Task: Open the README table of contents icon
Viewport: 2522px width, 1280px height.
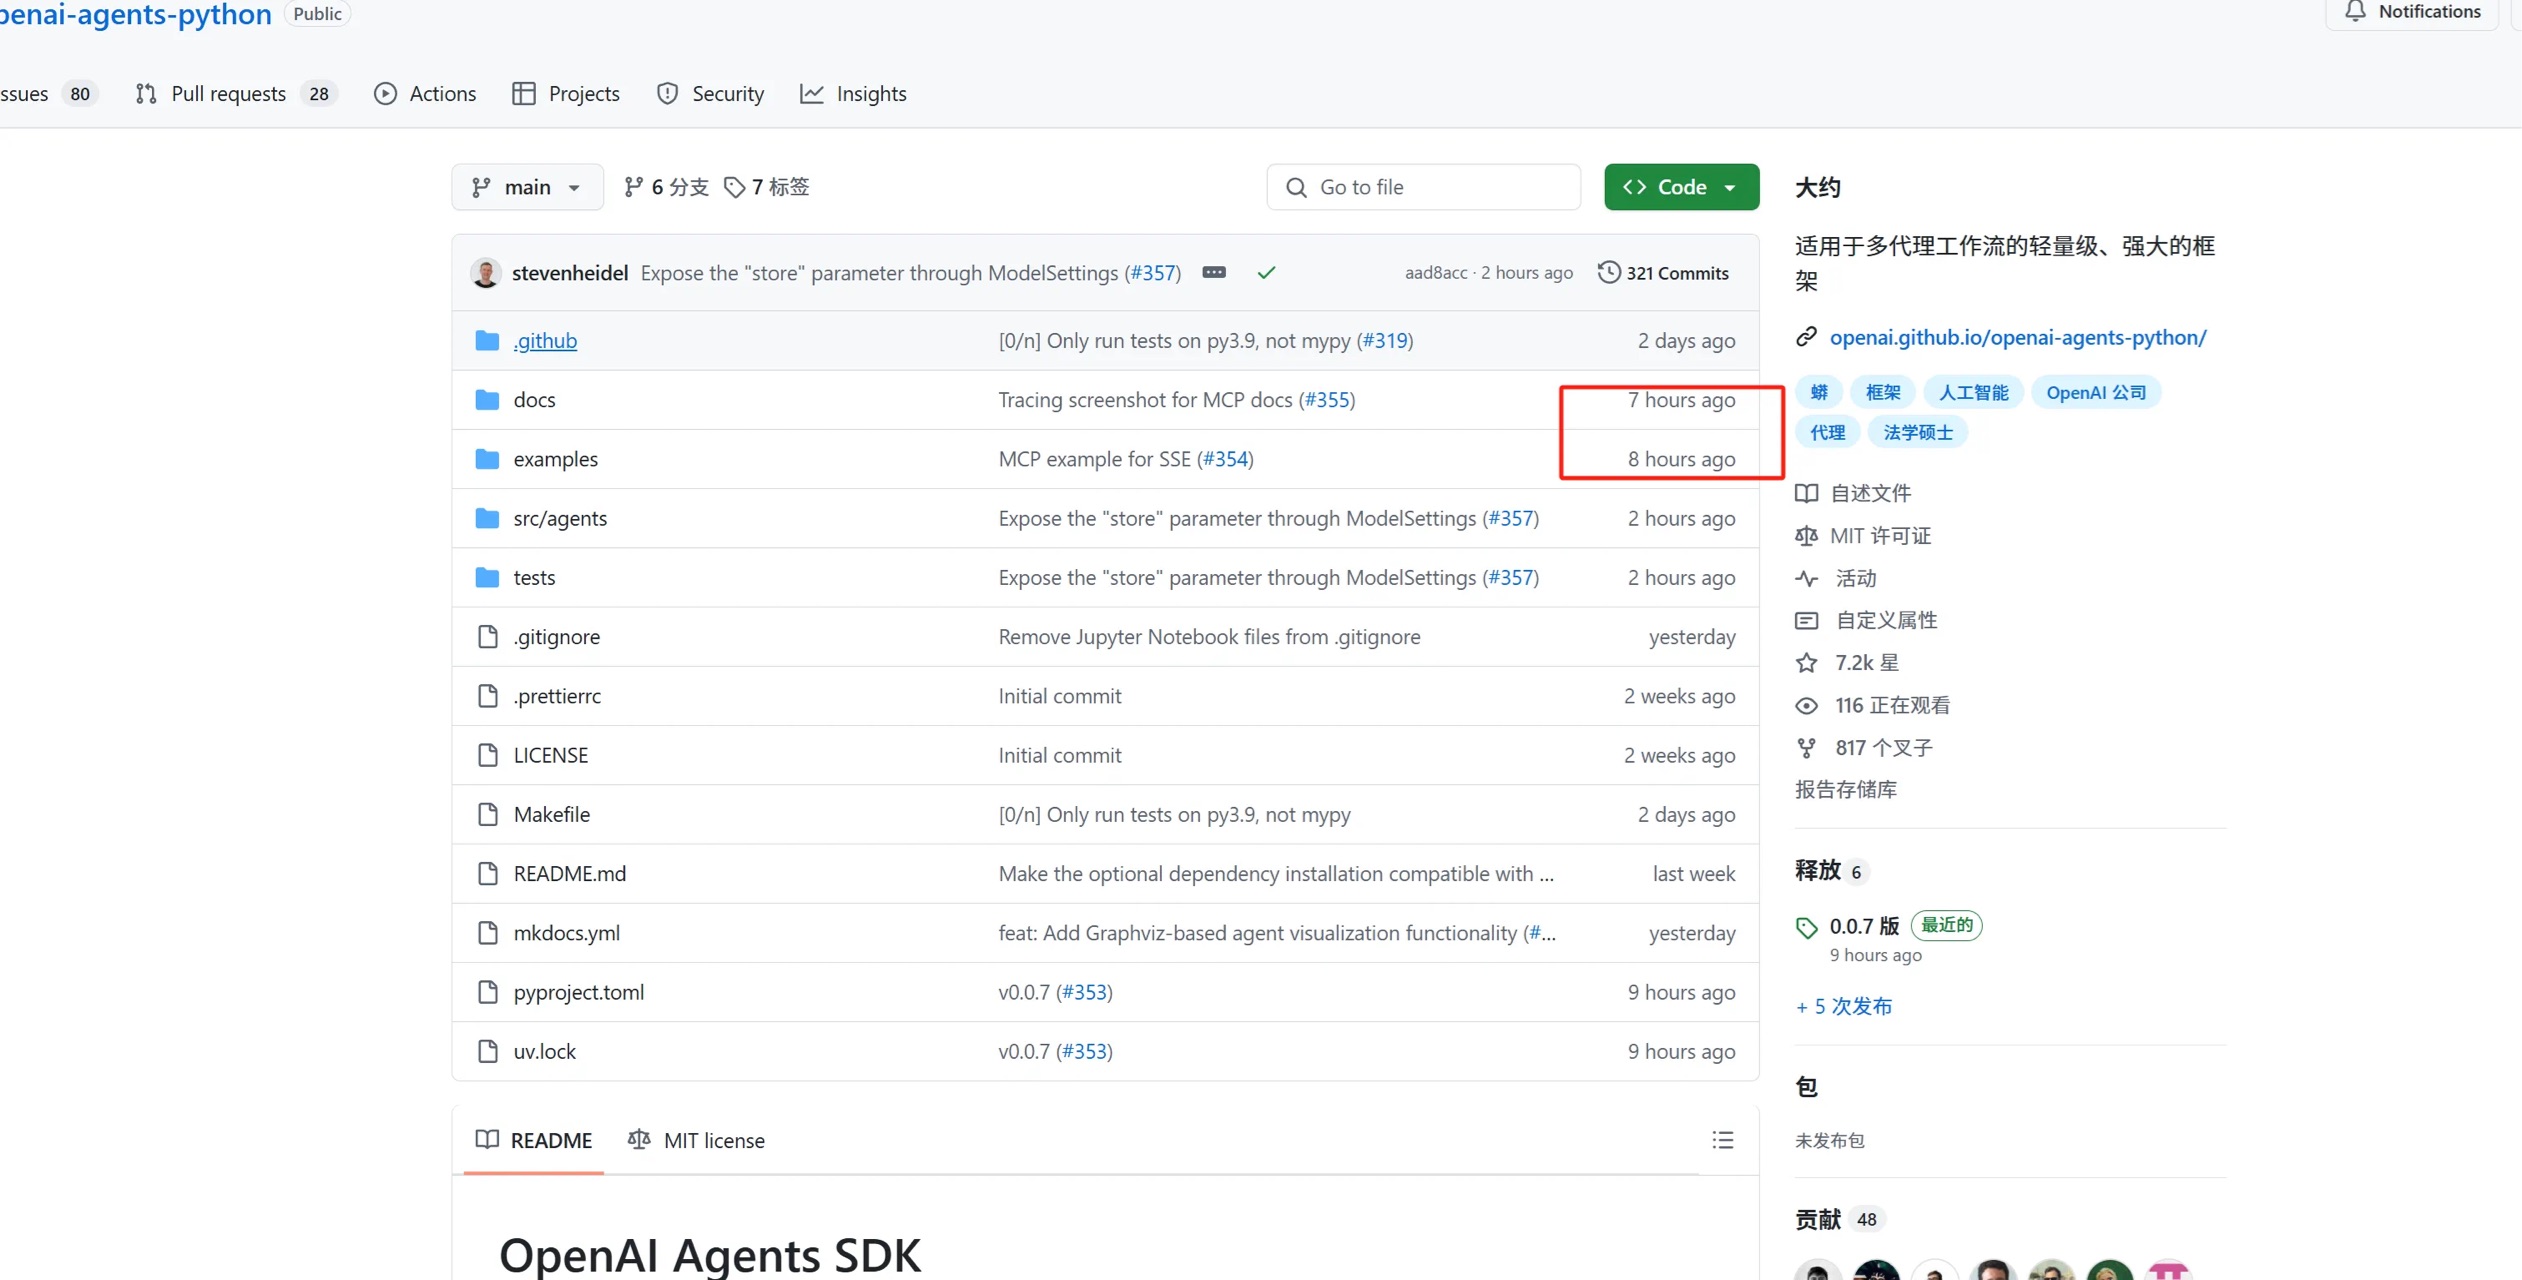Action: point(1722,1140)
